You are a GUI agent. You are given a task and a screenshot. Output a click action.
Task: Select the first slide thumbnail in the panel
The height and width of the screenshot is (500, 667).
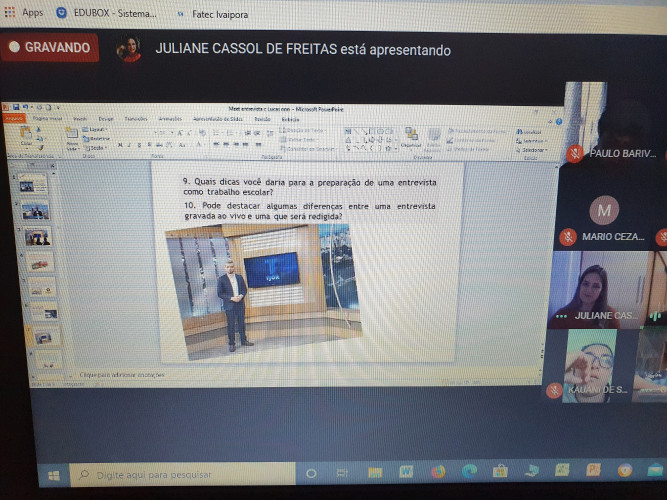33,186
